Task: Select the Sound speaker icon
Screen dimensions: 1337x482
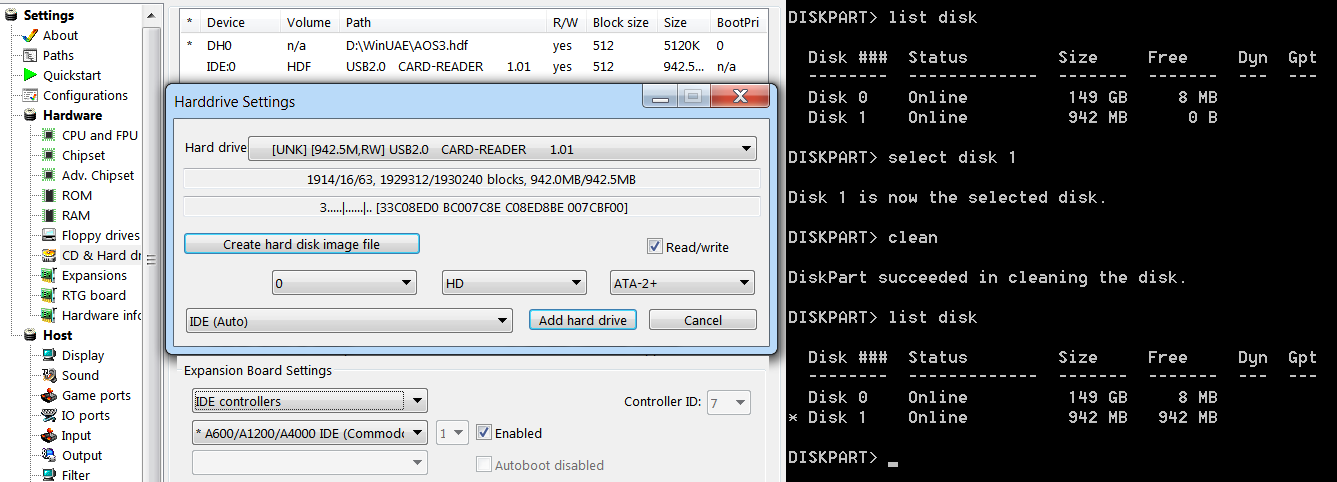Action: (x=48, y=375)
